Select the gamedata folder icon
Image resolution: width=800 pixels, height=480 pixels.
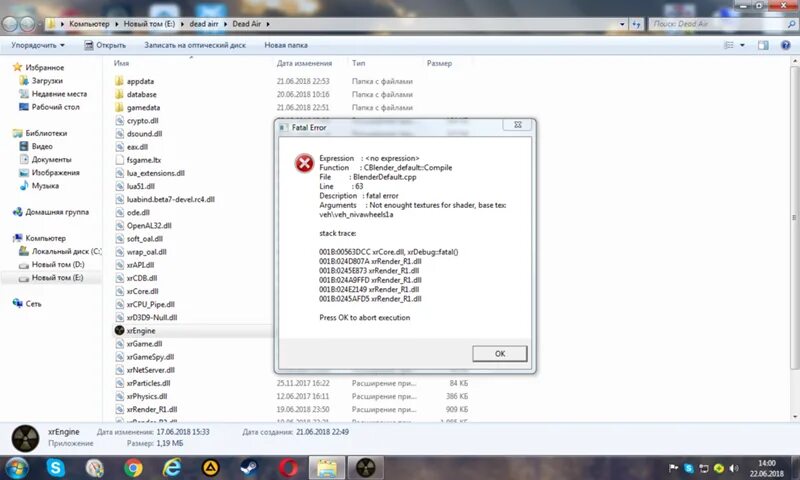pos(119,108)
